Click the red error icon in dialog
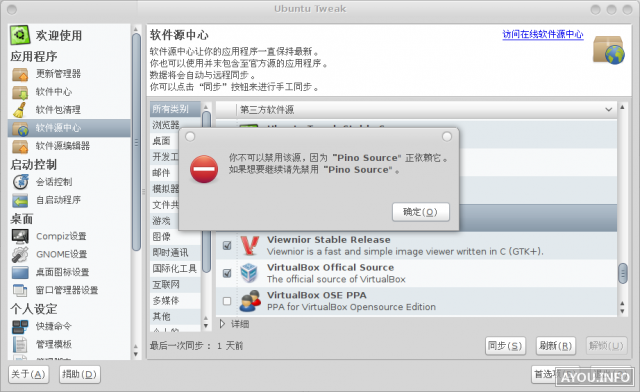 (204, 169)
